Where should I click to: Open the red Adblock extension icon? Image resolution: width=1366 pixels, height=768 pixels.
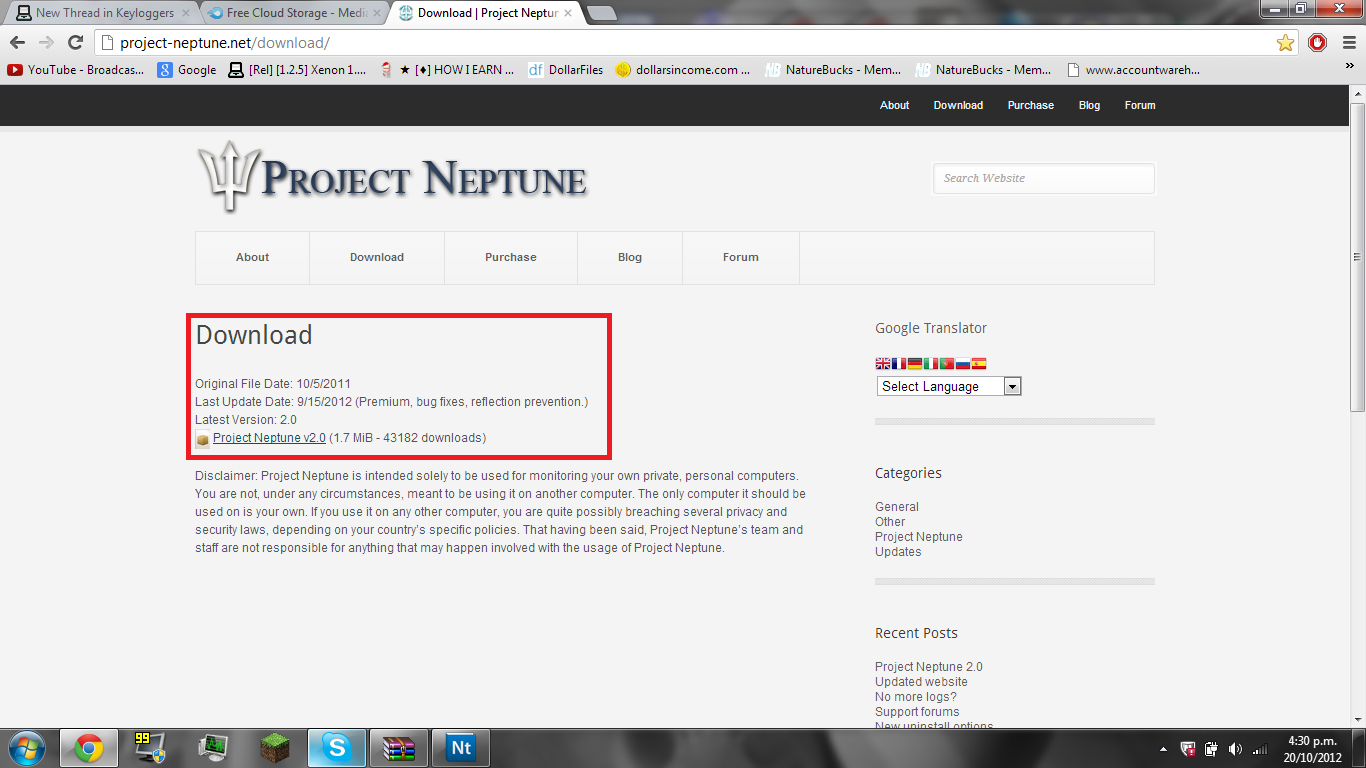pos(1317,42)
